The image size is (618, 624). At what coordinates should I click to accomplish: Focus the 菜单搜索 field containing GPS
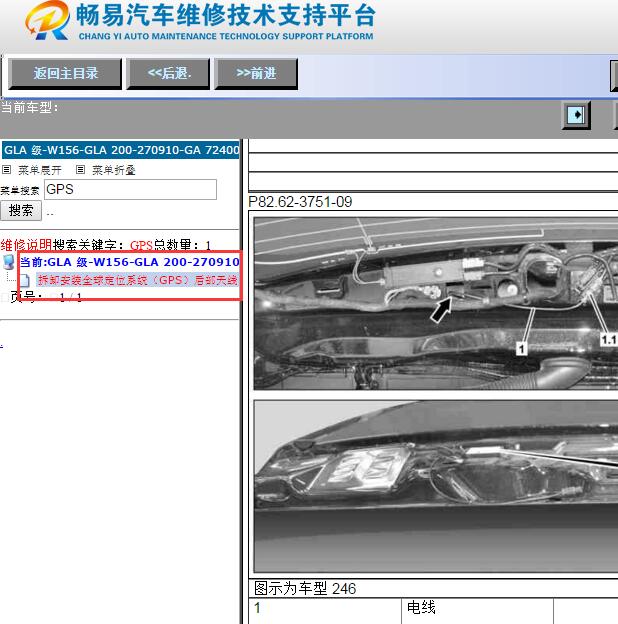click(x=131, y=189)
